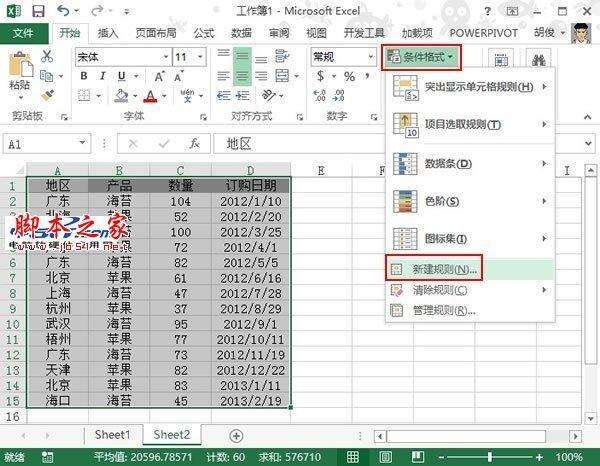Click the Wrap Text icon
600x466 pixels.
(282, 56)
